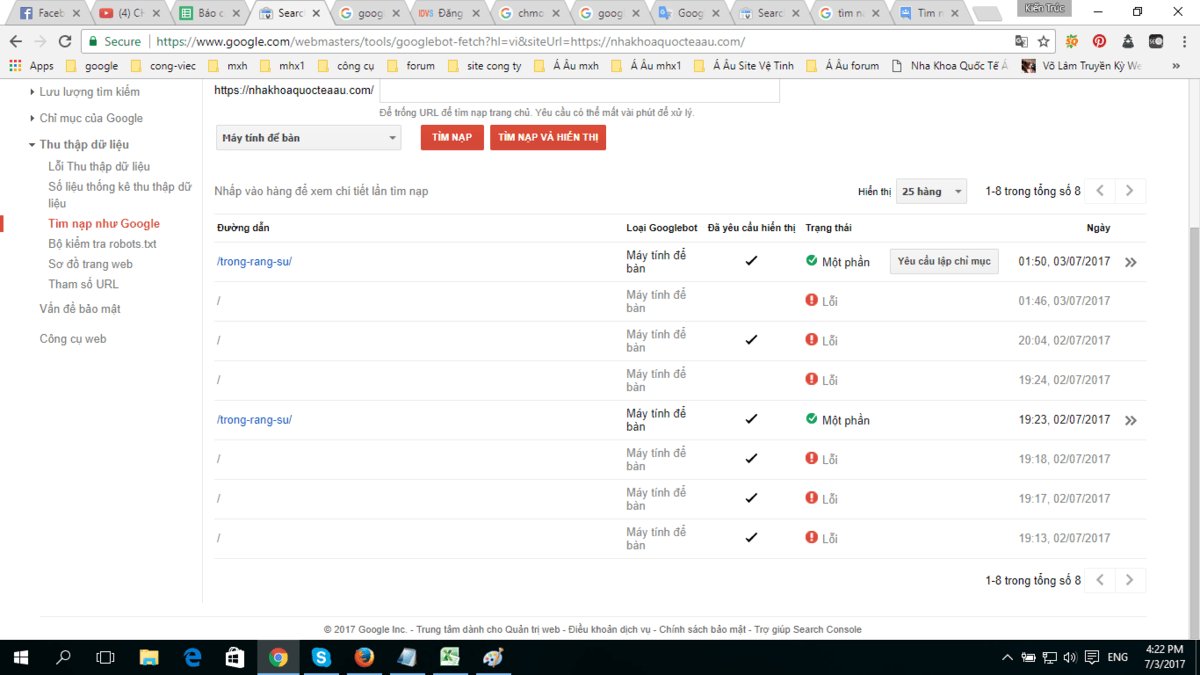Click 'Yêu cầu lập chỉ mục' button
This screenshot has height=675, width=1200.
pos(944,262)
